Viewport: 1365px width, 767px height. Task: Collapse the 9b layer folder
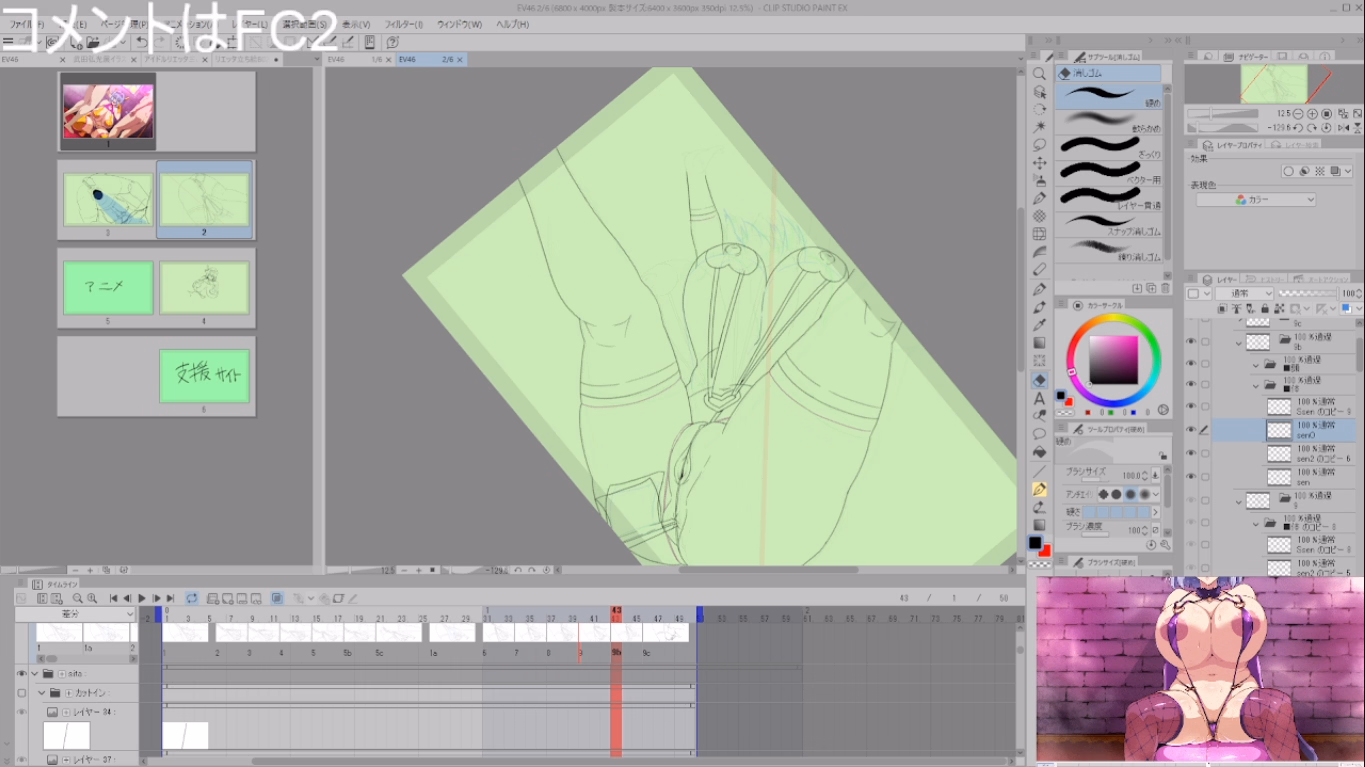[1239, 342]
